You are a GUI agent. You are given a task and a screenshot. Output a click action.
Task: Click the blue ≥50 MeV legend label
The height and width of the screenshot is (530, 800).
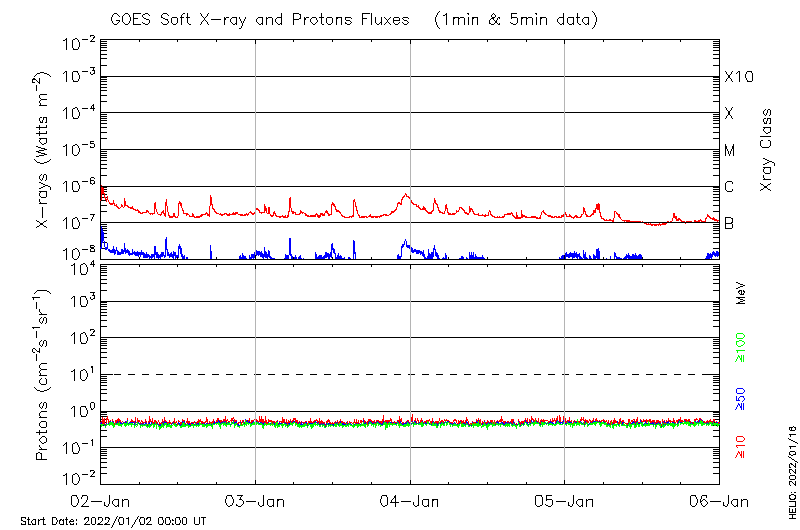(x=741, y=400)
